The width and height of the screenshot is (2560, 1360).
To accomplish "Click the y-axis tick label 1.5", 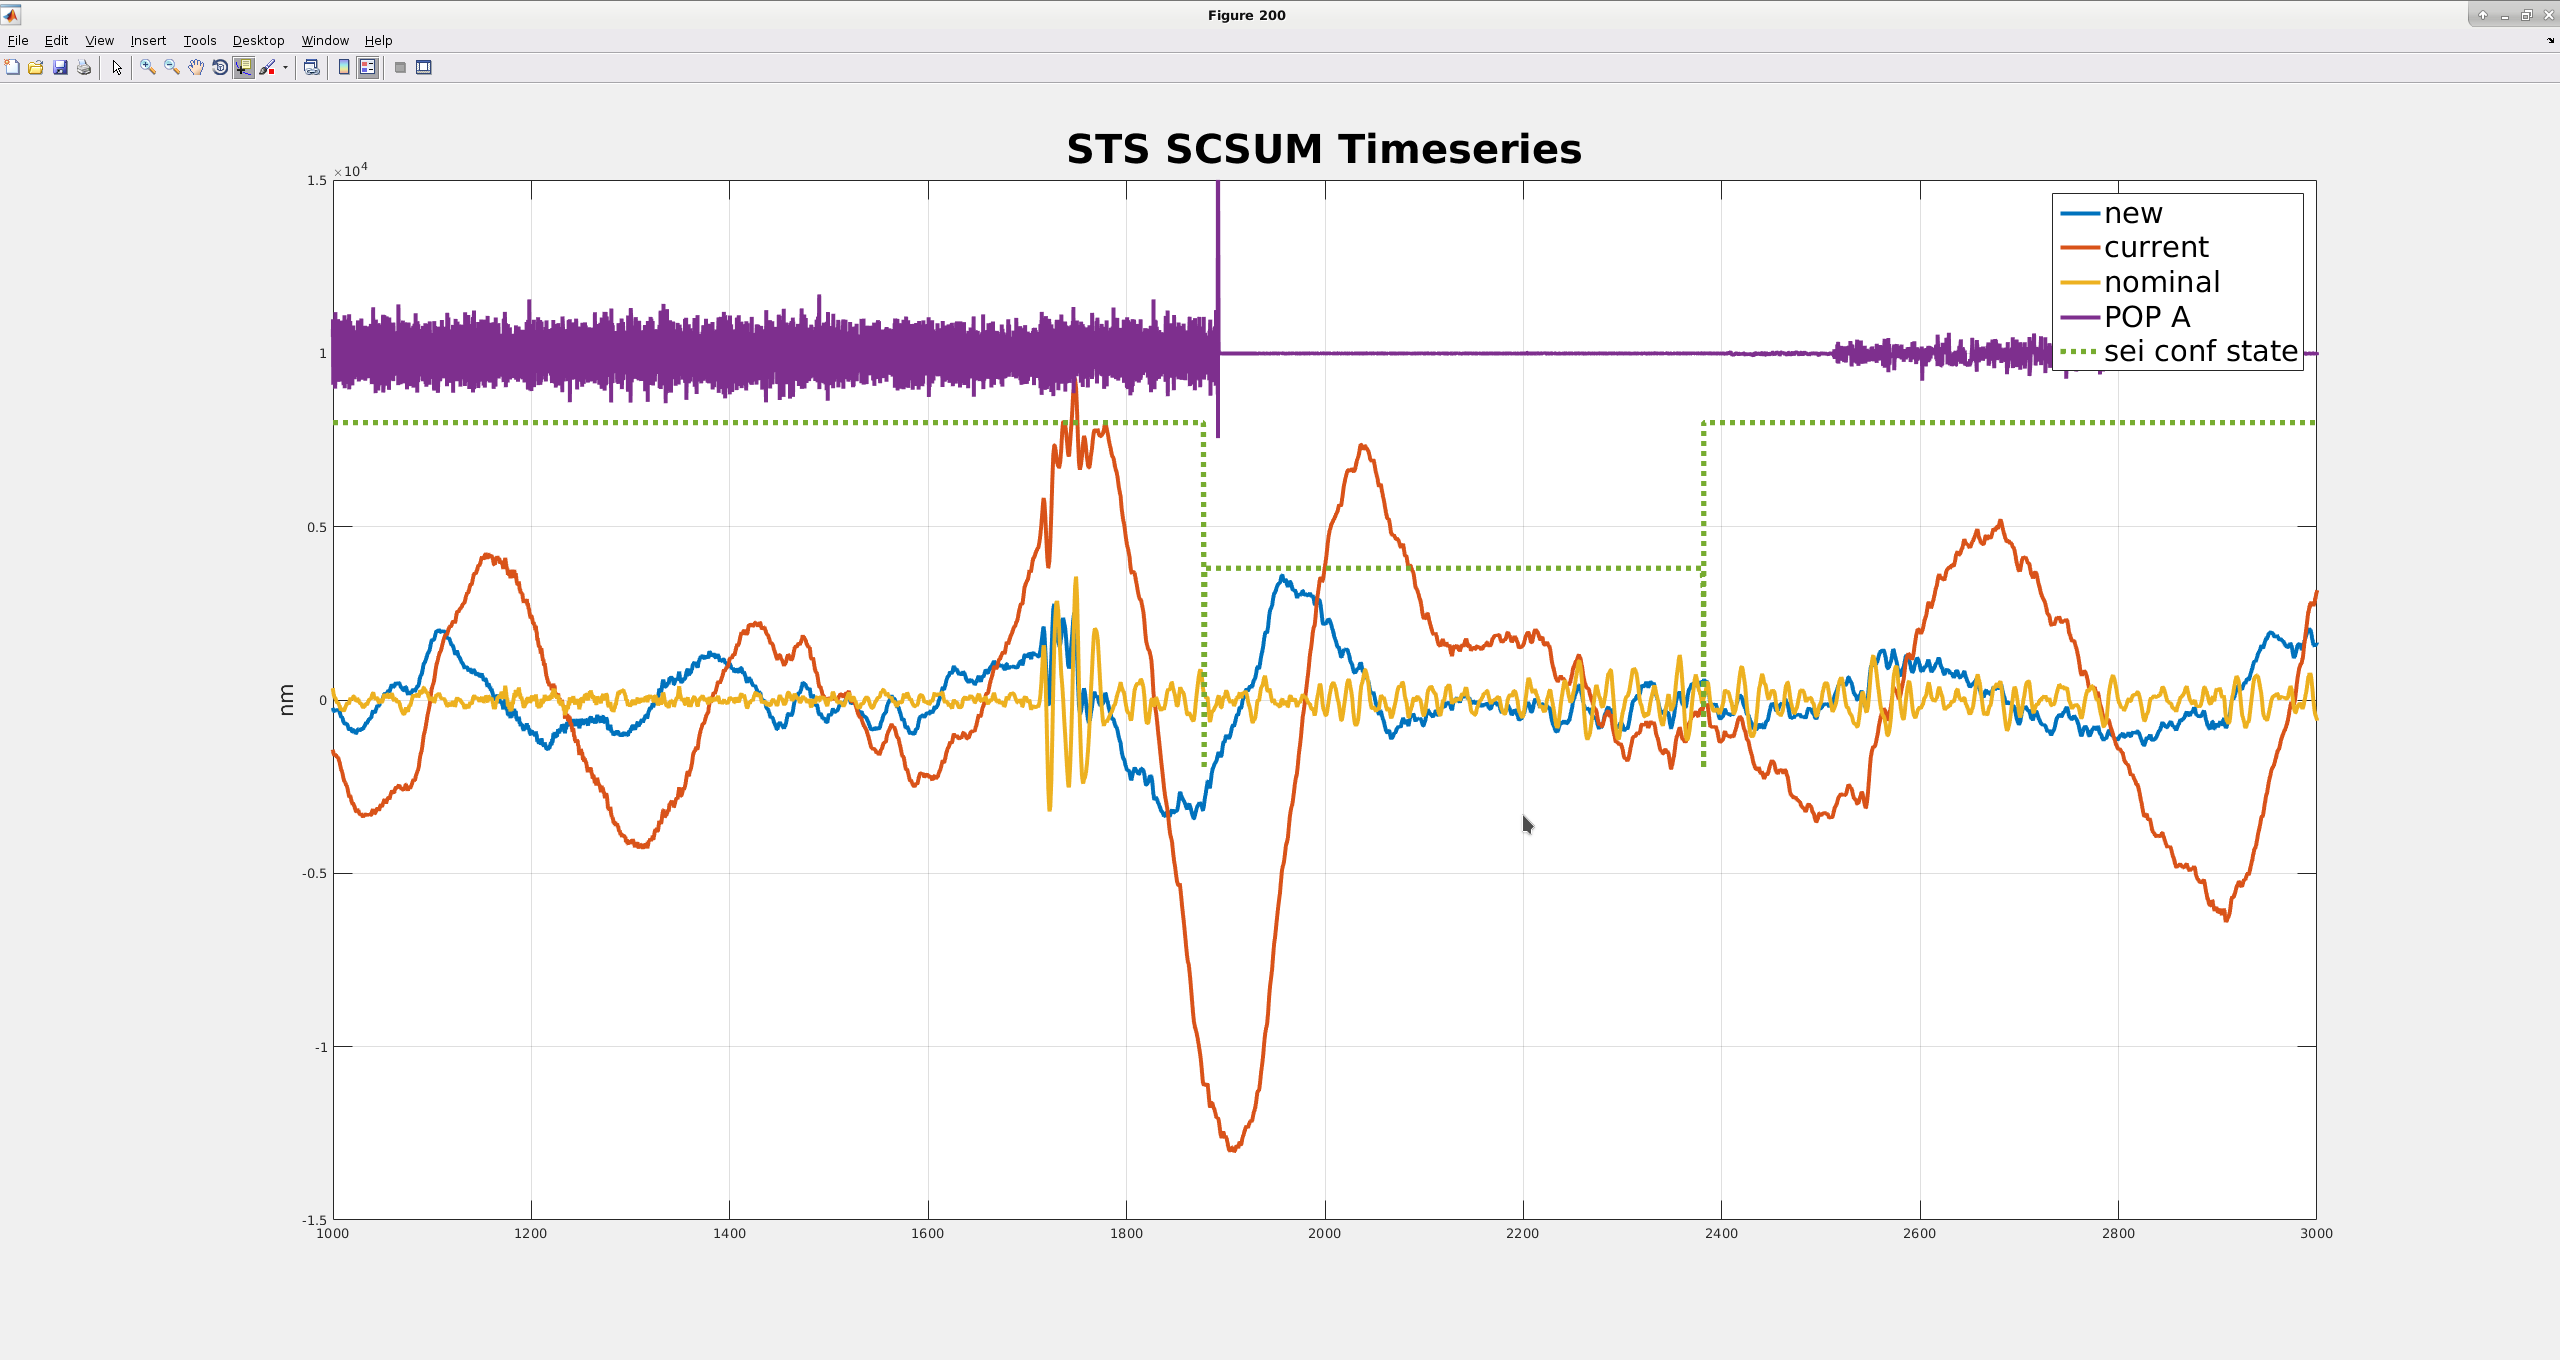I will [x=317, y=180].
